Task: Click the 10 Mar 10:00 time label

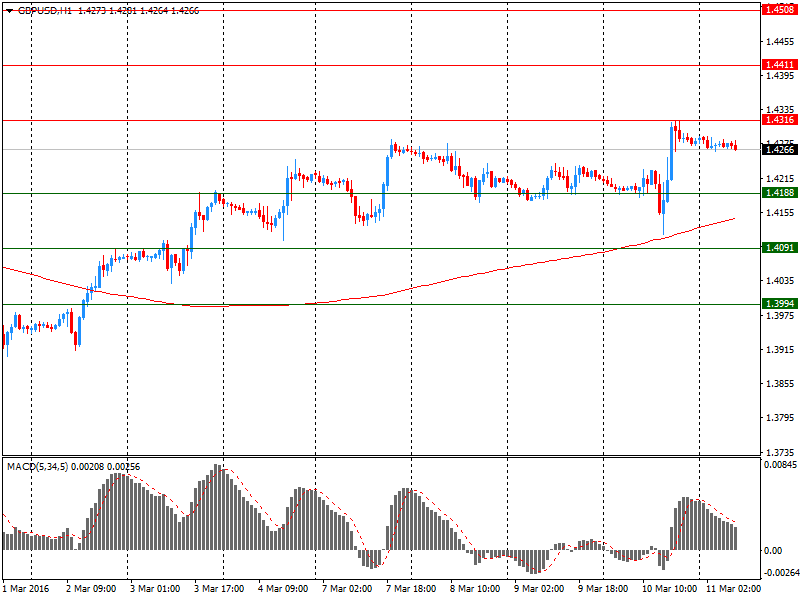Action: coord(669,589)
